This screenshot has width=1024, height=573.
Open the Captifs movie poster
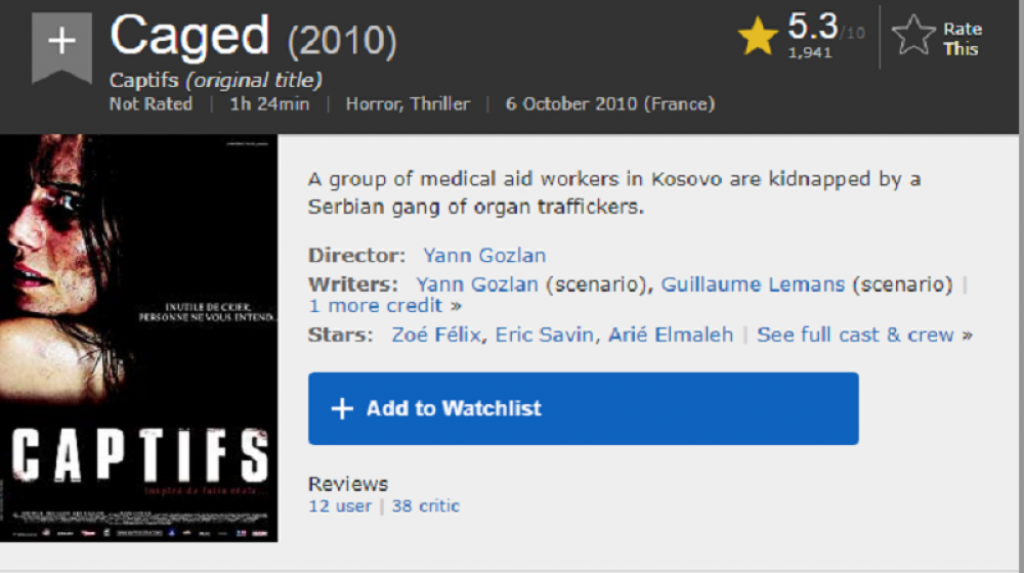tap(139, 338)
